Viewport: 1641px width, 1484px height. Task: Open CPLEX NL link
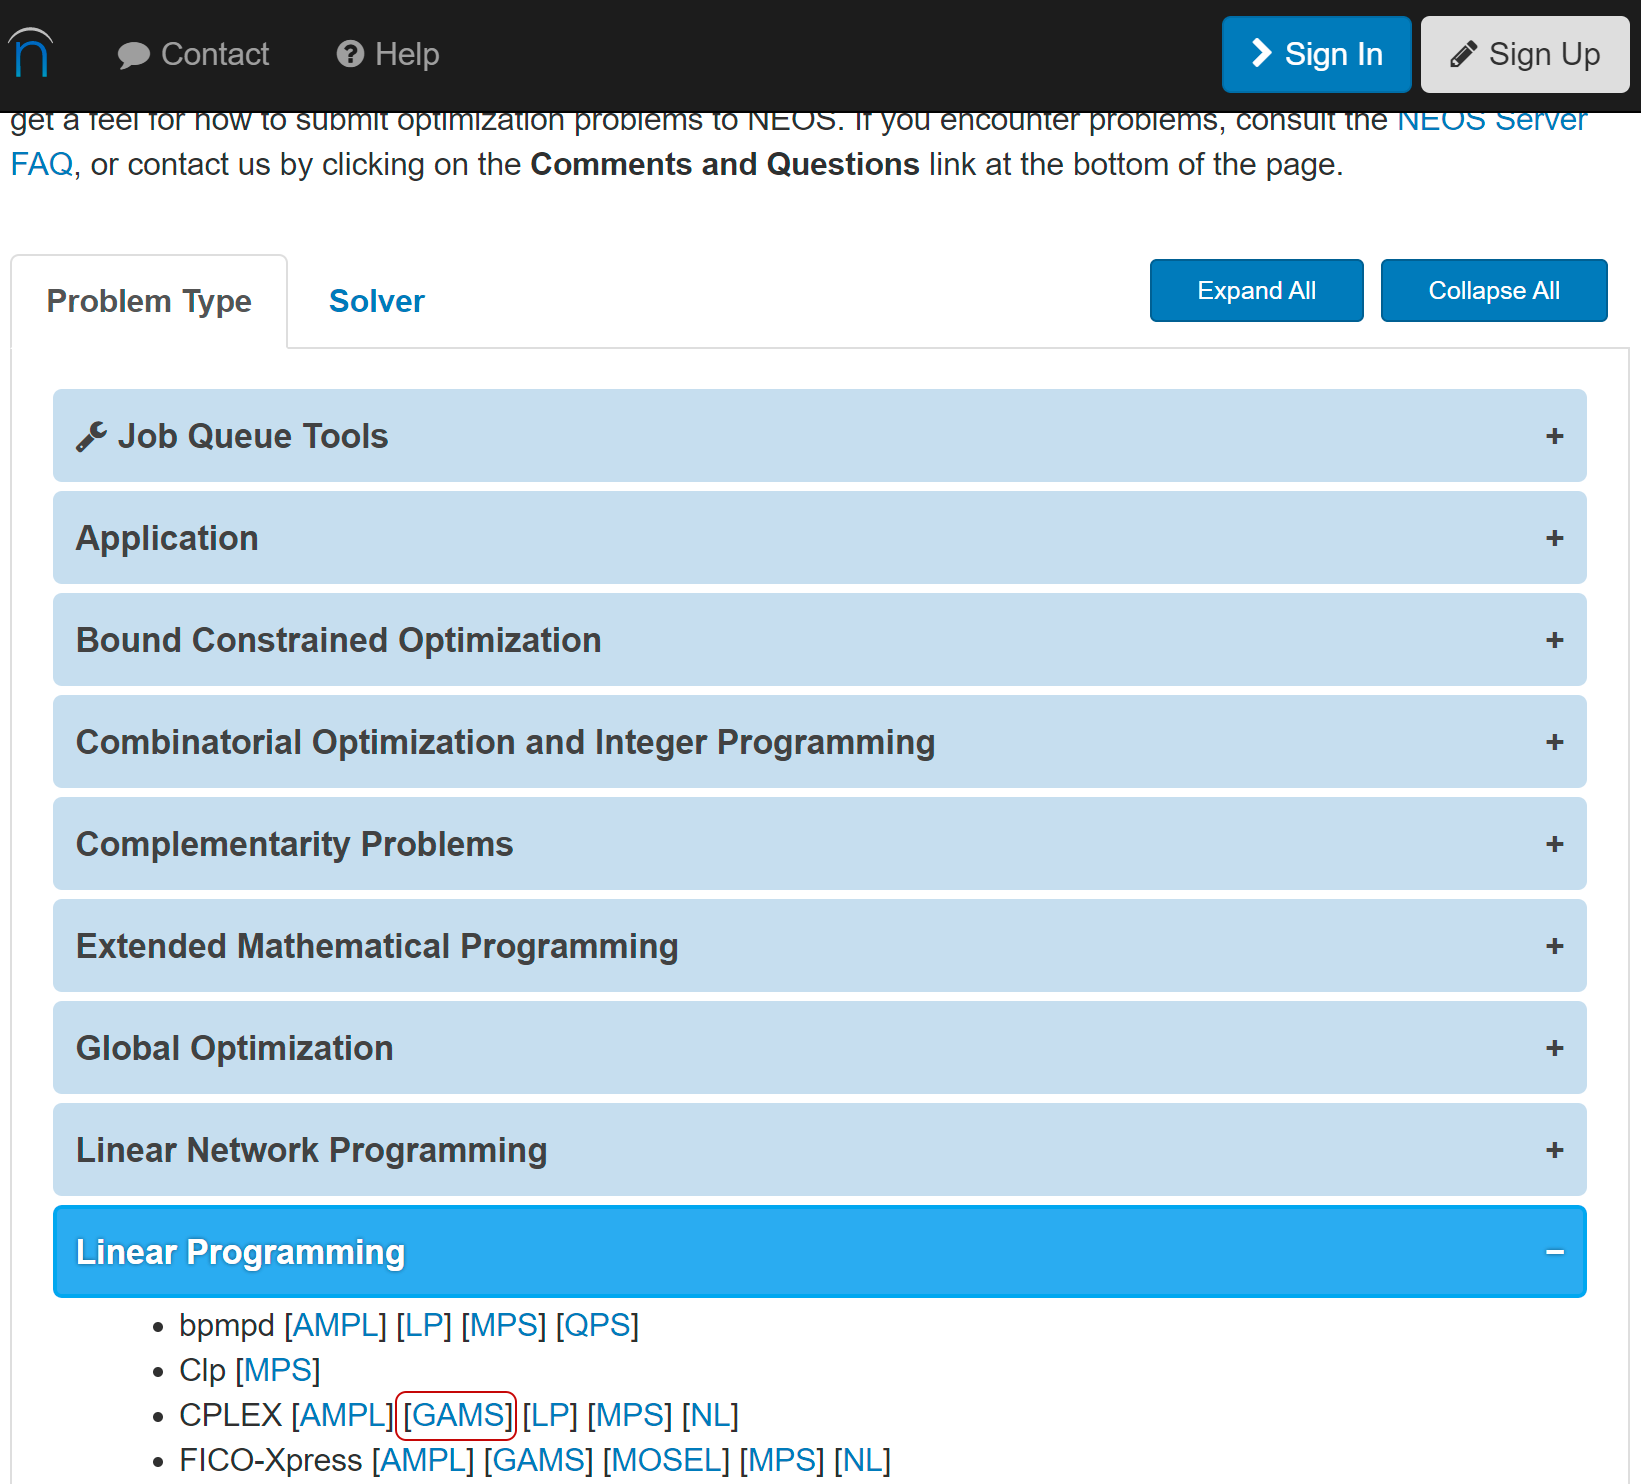point(710,1415)
